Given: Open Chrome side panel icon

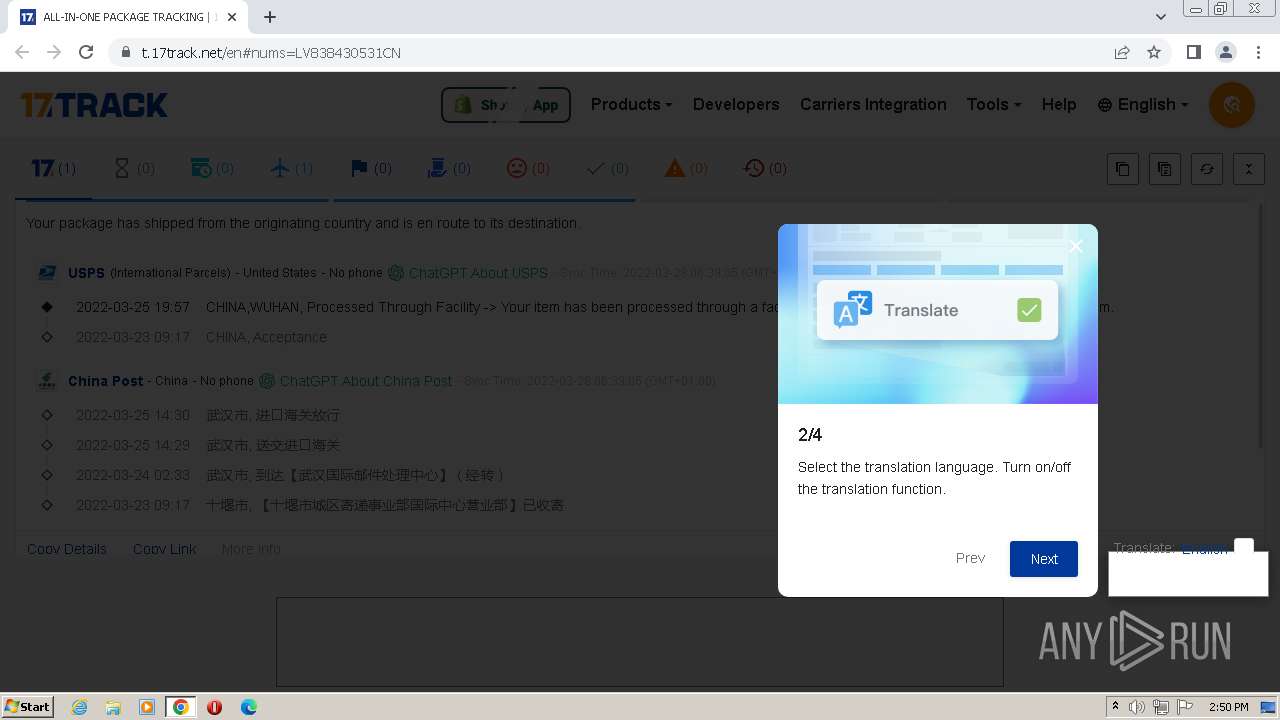Looking at the screenshot, I should (1193, 52).
